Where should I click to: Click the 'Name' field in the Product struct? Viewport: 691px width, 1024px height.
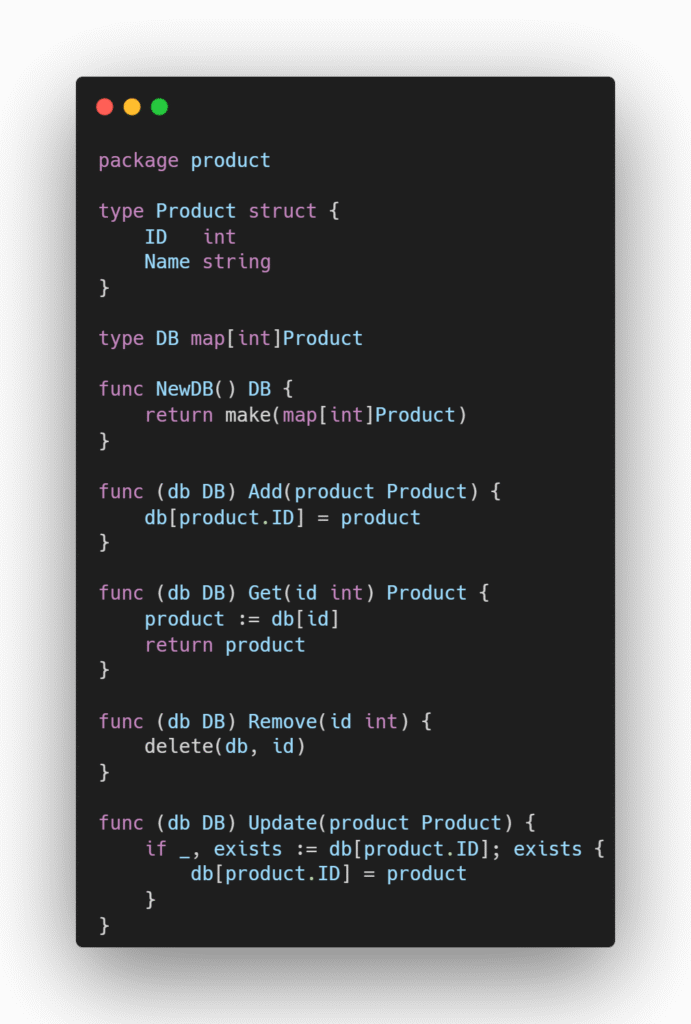pos(167,262)
